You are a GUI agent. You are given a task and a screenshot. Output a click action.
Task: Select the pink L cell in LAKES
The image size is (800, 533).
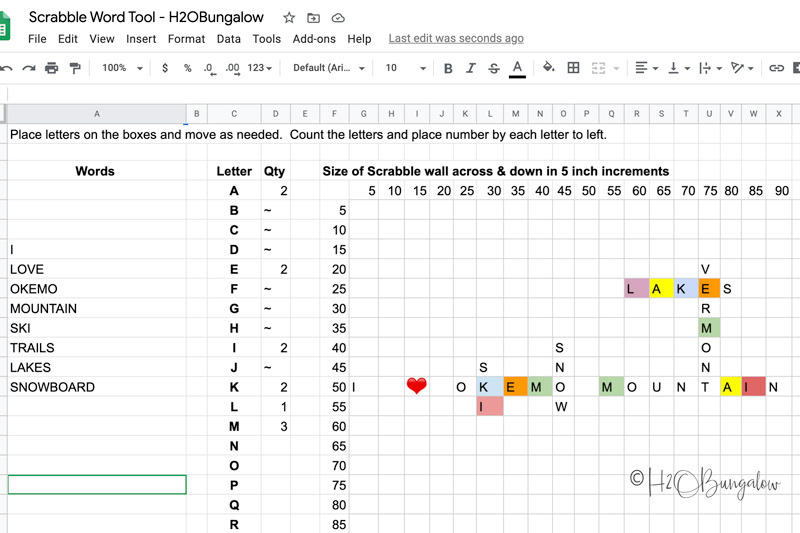(x=637, y=289)
